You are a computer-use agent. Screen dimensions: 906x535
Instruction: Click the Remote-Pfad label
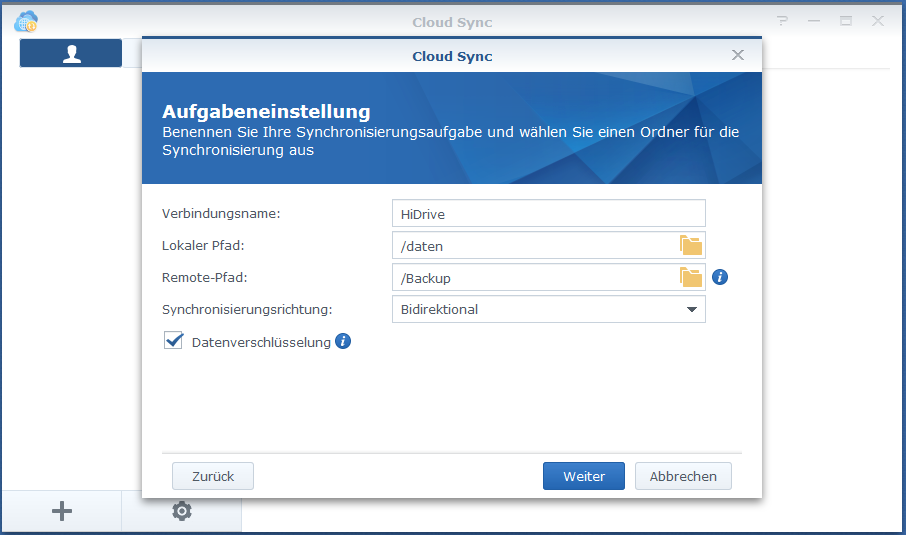coord(205,277)
